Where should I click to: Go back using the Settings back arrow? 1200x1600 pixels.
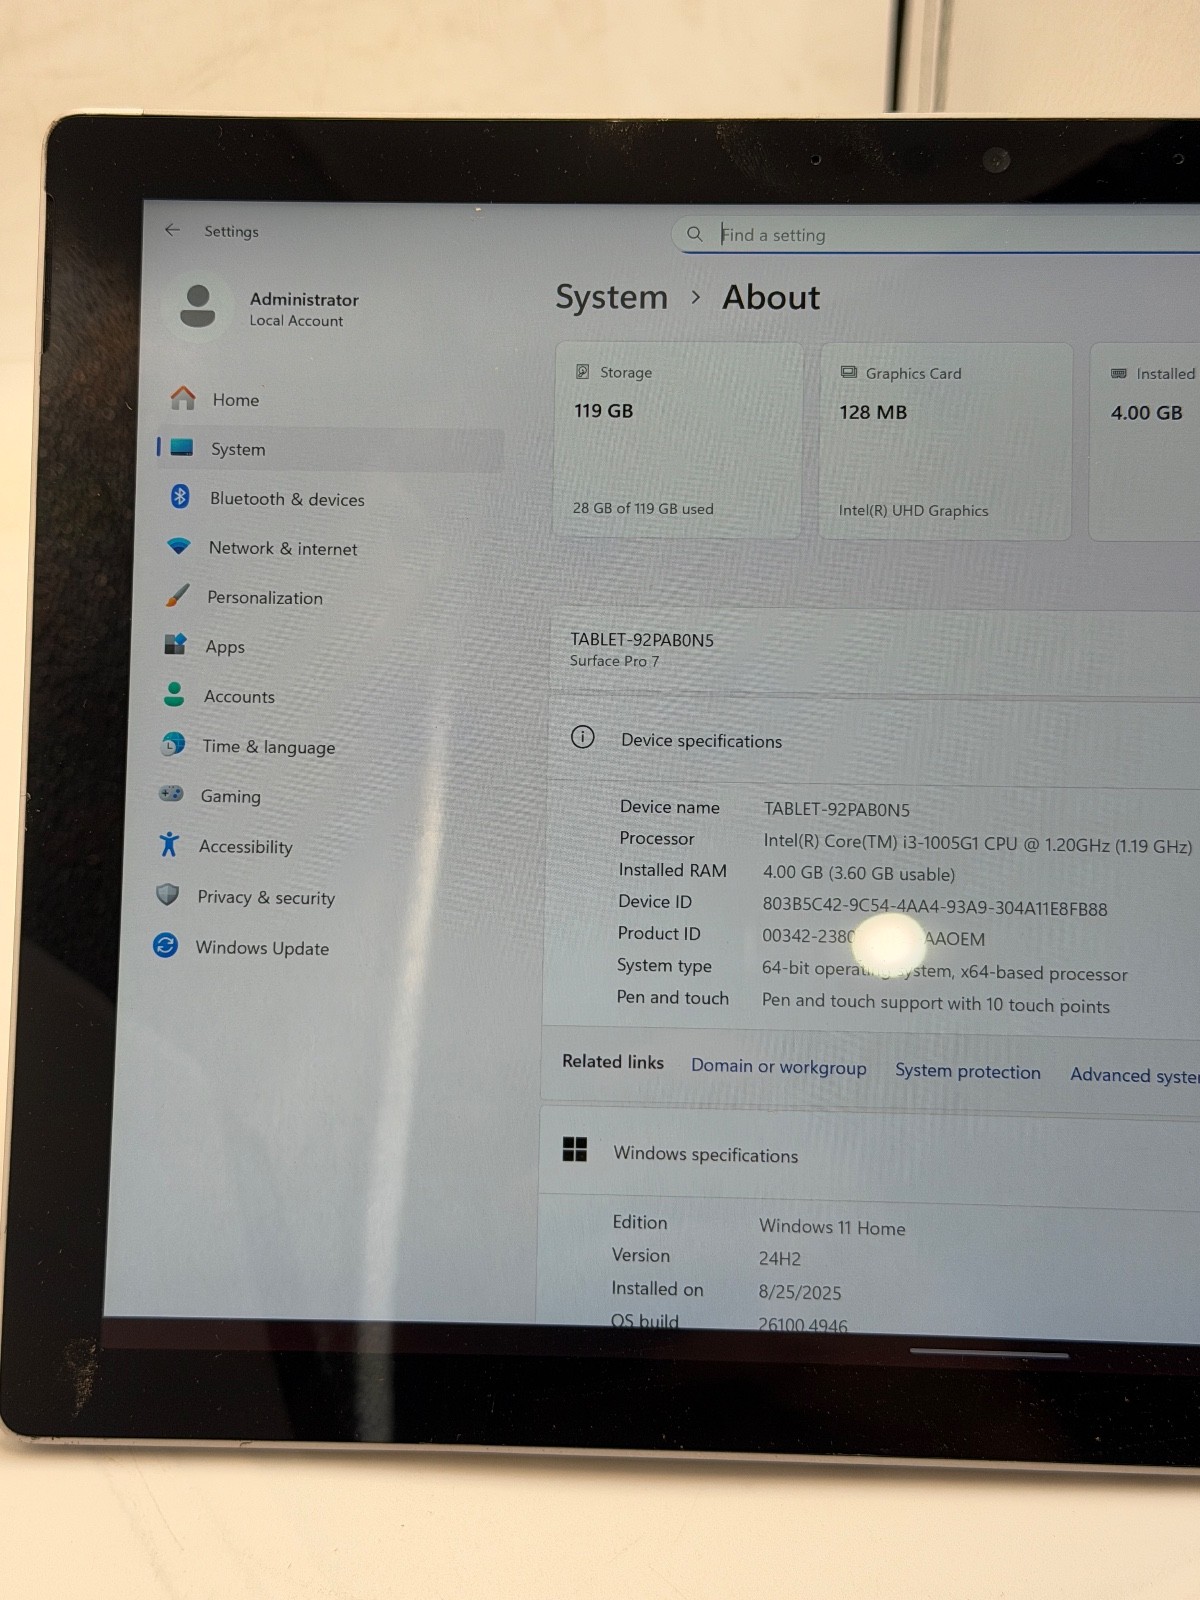pyautogui.click(x=172, y=230)
